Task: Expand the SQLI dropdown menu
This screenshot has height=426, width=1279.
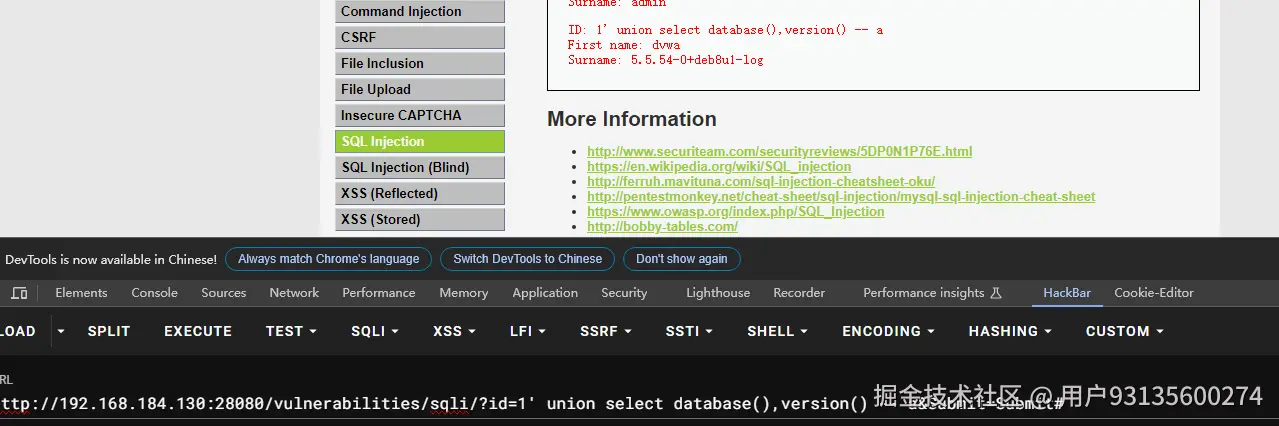Action: 375,331
